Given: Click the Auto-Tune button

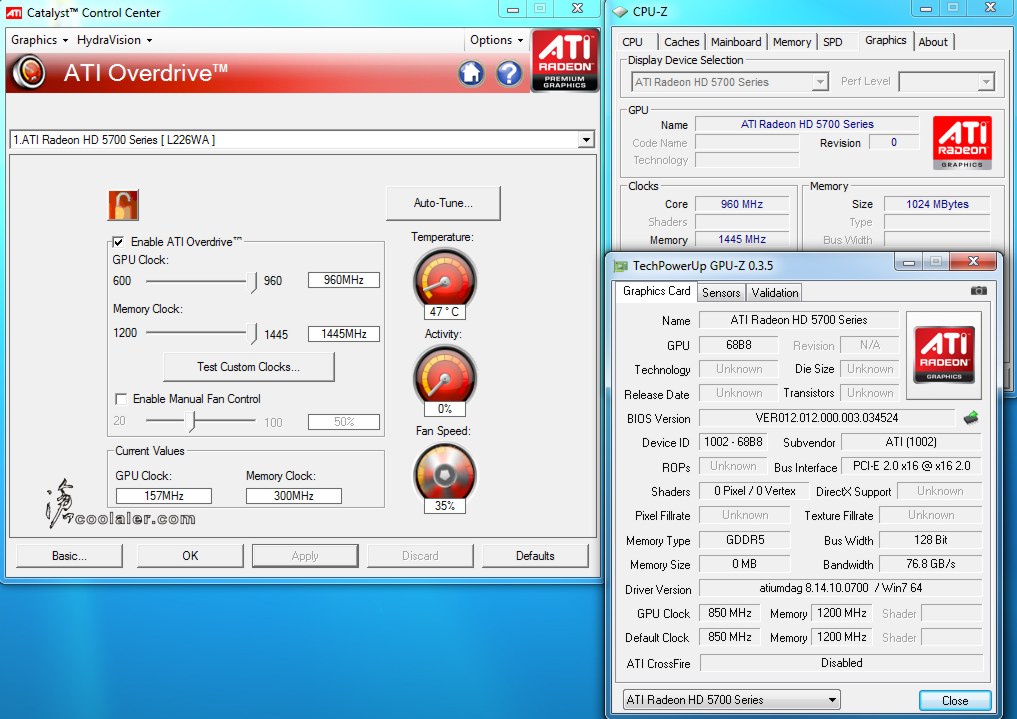Looking at the screenshot, I should click(x=444, y=203).
